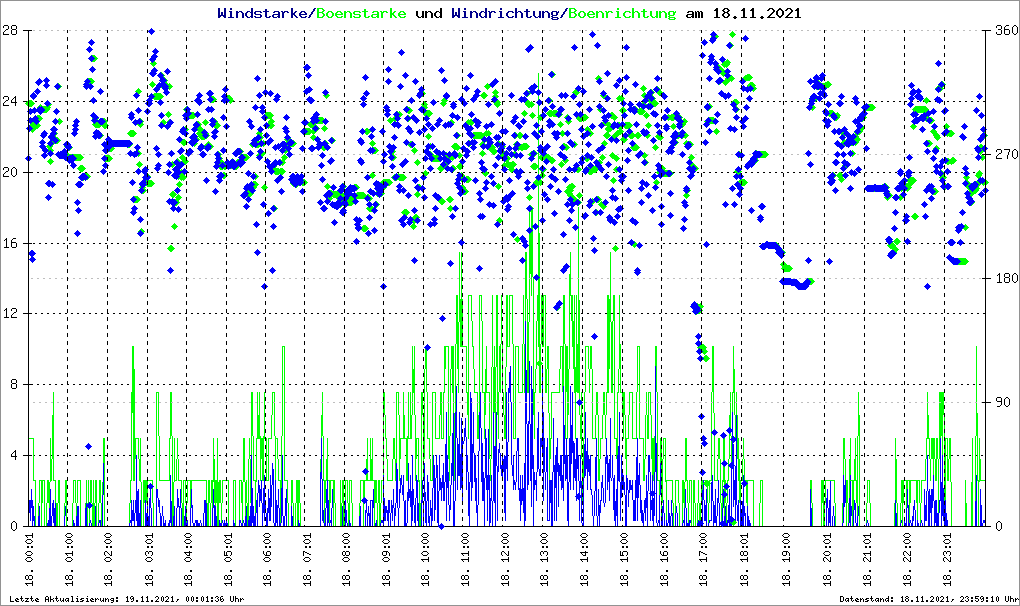The image size is (1020, 606).
Task: Click the date "18.11.2021" in chart title
Action: pyautogui.click(x=756, y=14)
